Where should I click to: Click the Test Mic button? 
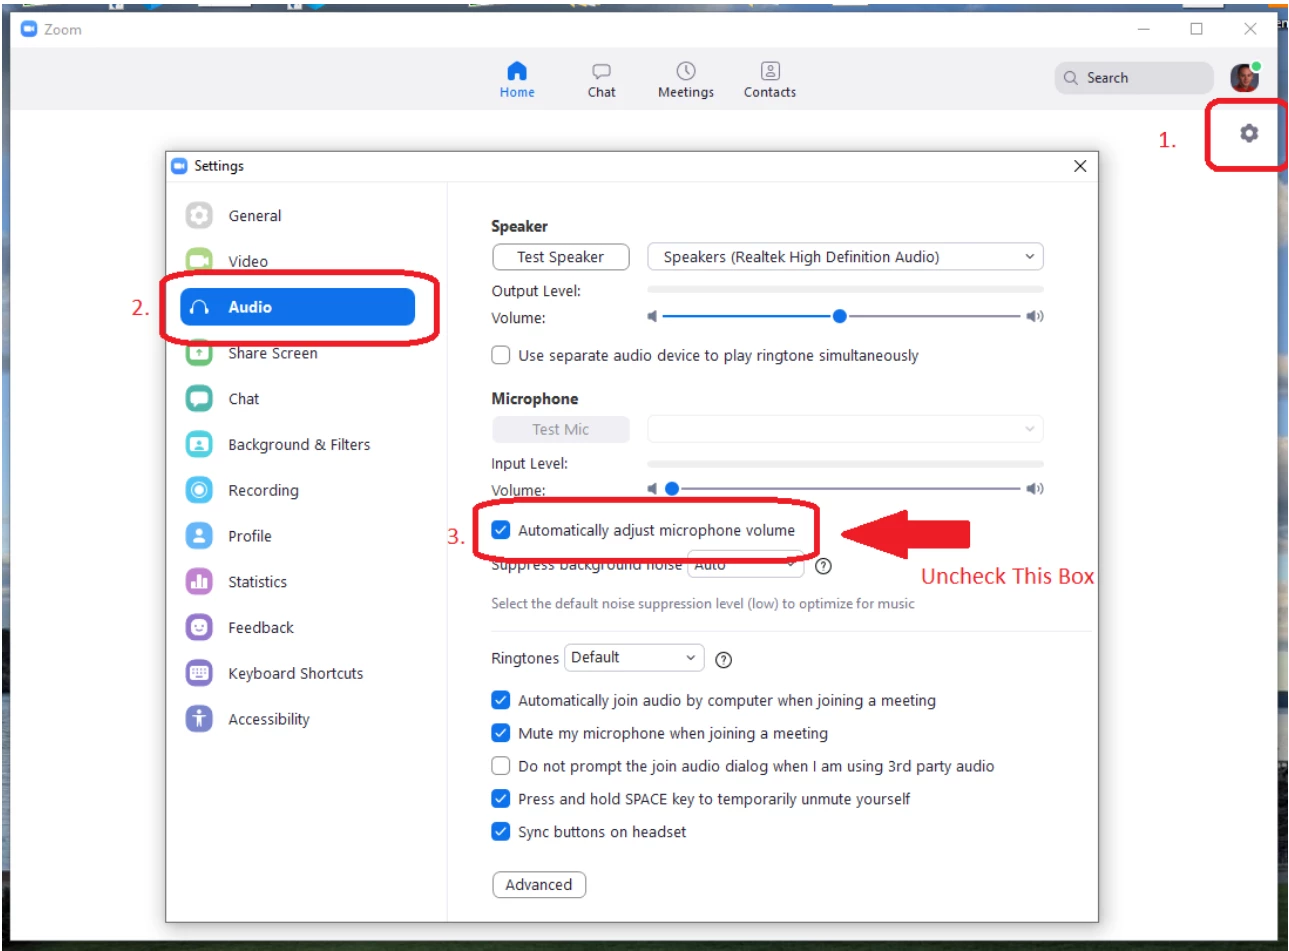[561, 429]
